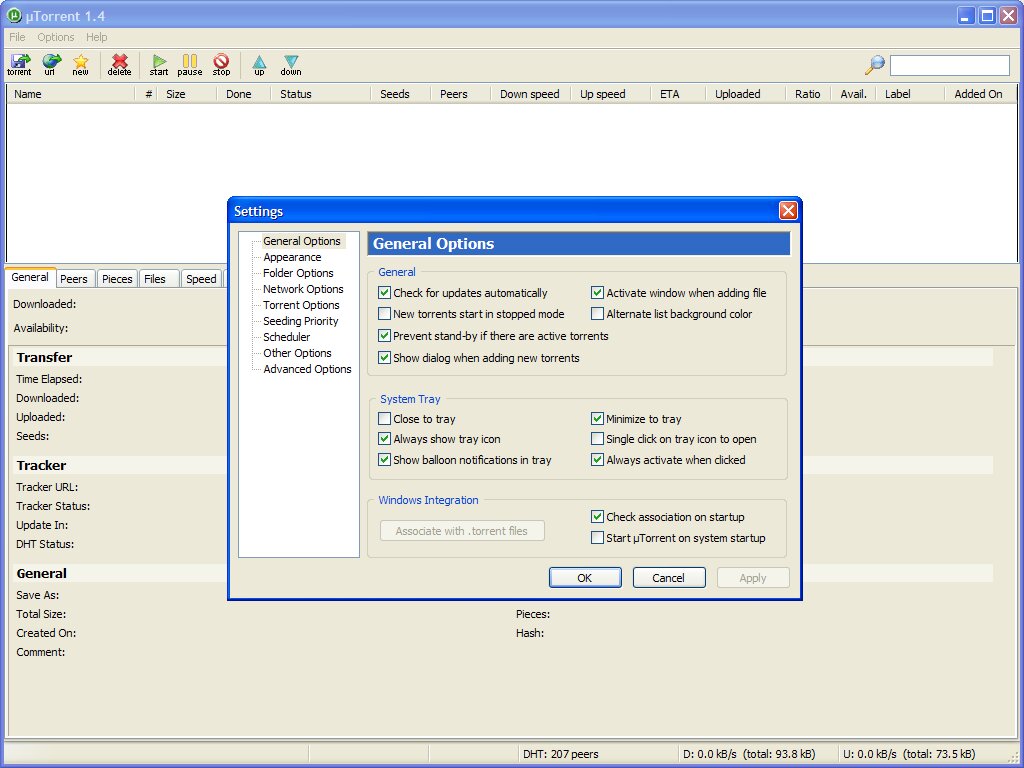The height and width of the screenshot is (768, 1024).
Task: Enable Start µTorrent on system startup
Action: [x=597, y=538]
